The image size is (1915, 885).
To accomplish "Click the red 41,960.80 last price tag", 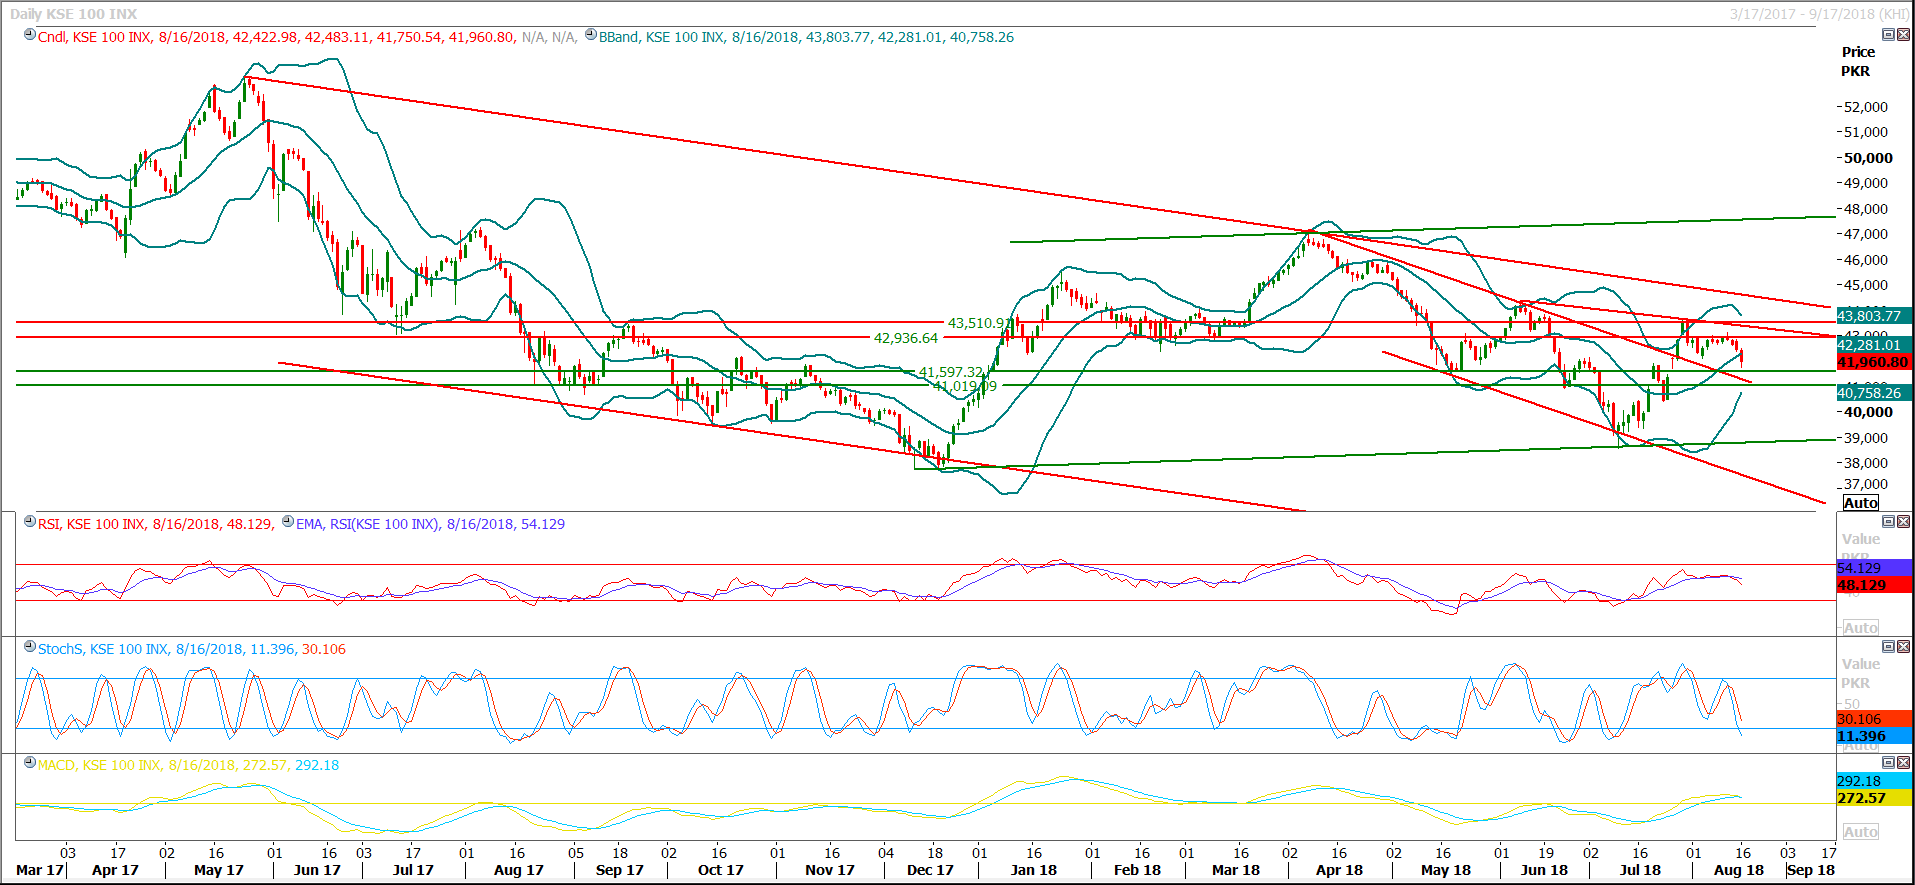I will tap(1873, 363).
